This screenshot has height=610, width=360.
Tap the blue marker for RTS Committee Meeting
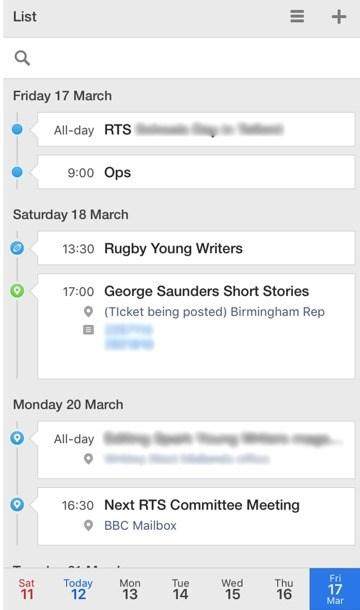tap(17, 505)
